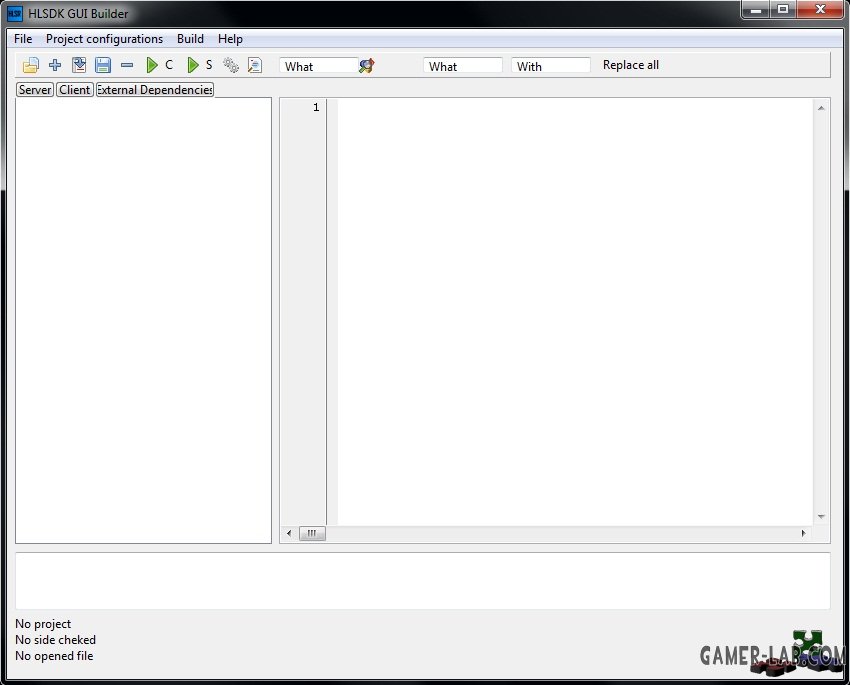This screenshot has height=685, width=850.
Task: Click the editor scroll down arrow
Action: (x=821, y=516)
